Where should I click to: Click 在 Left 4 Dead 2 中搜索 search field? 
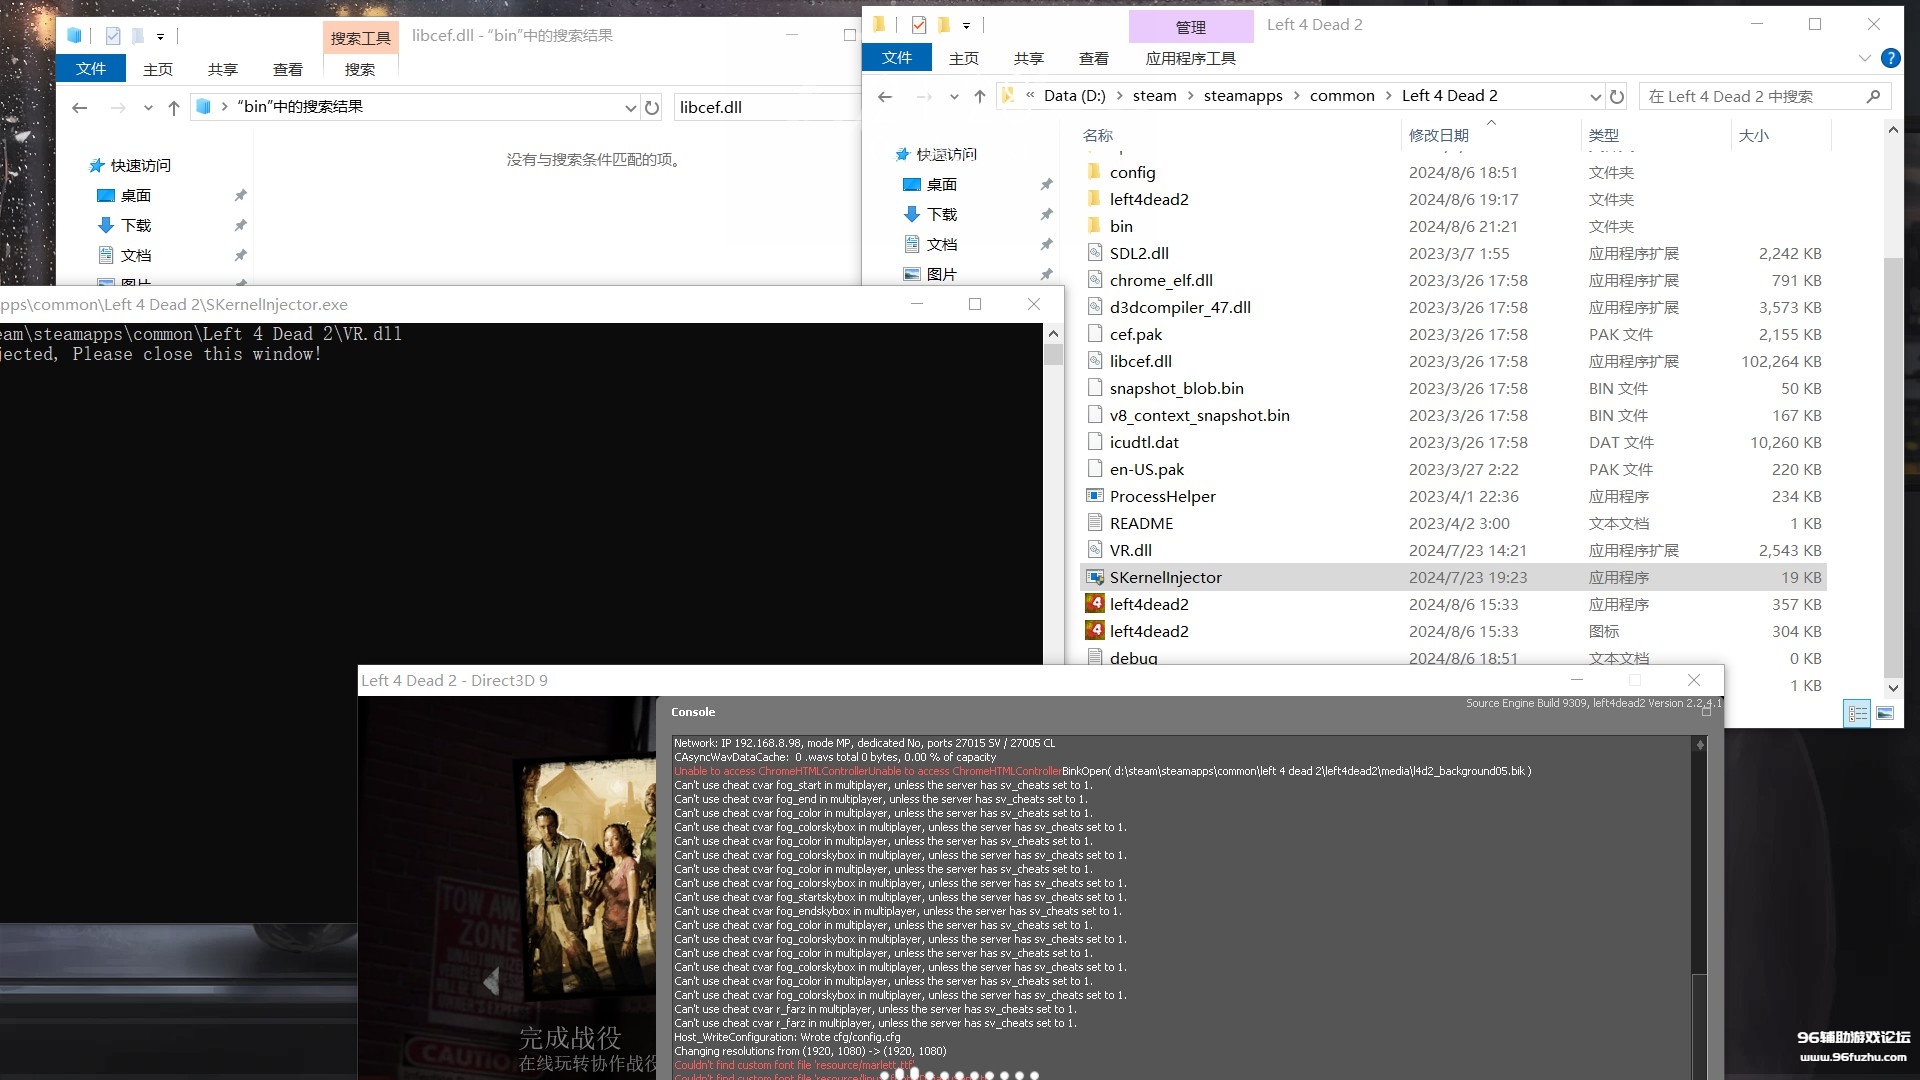tap(1764, 96)
